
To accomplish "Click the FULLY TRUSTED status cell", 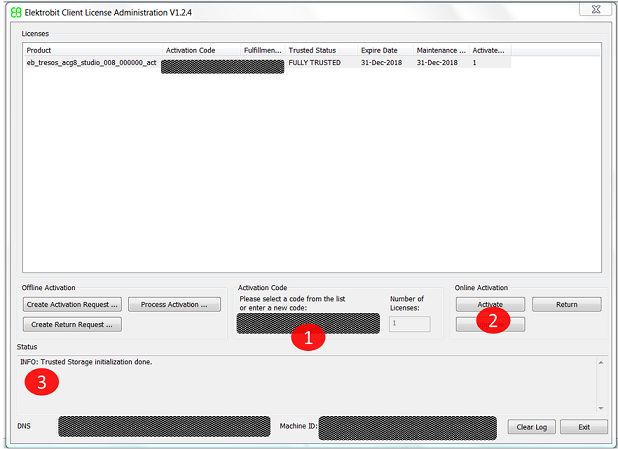I will (315, 63).
